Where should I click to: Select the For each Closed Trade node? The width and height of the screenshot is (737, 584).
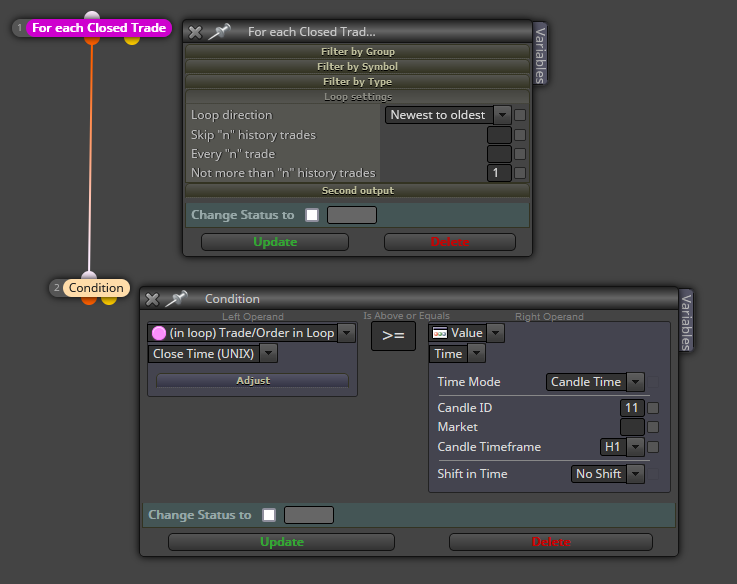[x=99, y=28]
